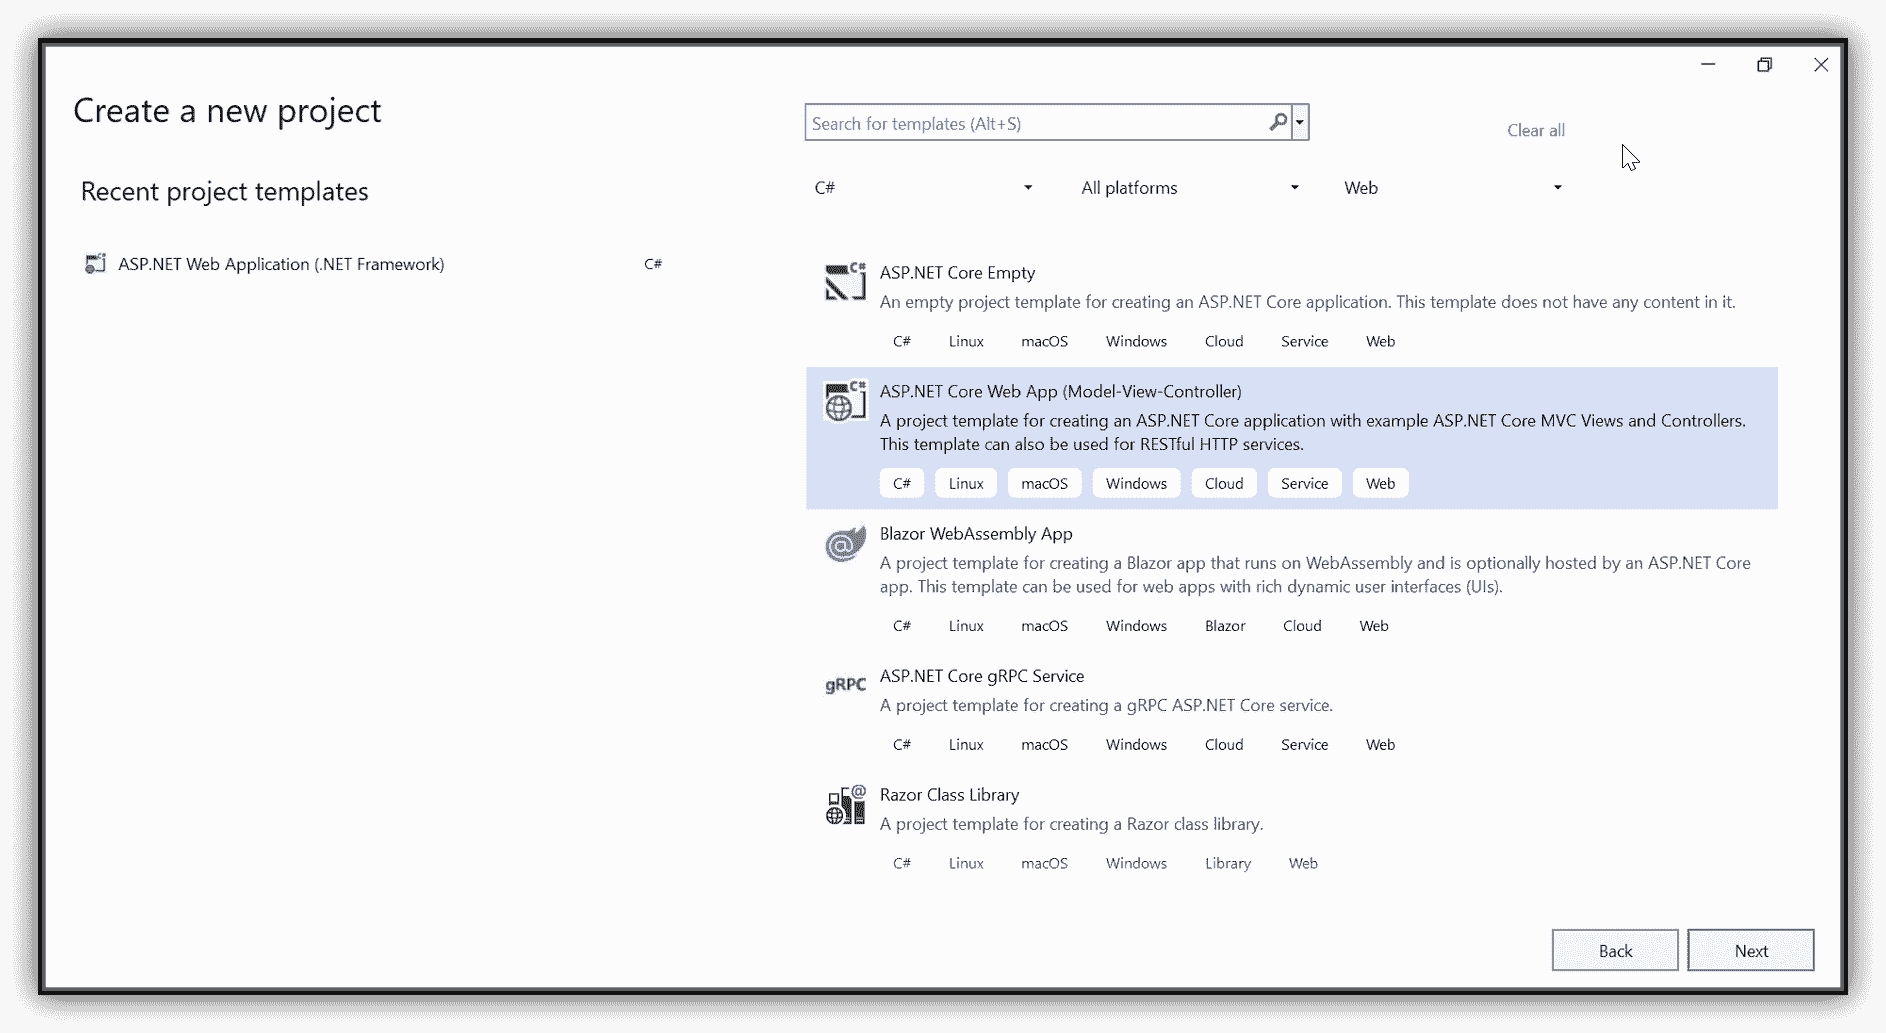Click Cloud tag under ASP.NET Core Empty

click(x=1224, y=342)
